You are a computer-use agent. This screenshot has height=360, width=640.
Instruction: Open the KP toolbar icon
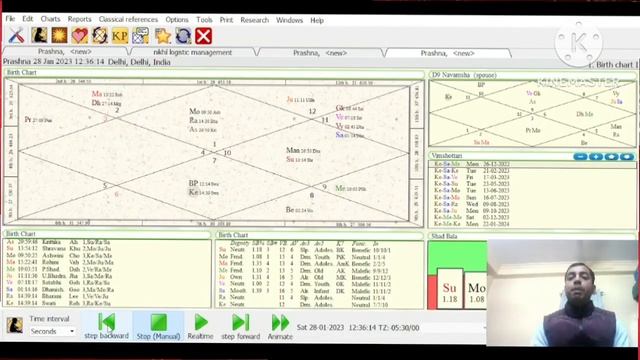pyautogui.click(x=120, y=36)
